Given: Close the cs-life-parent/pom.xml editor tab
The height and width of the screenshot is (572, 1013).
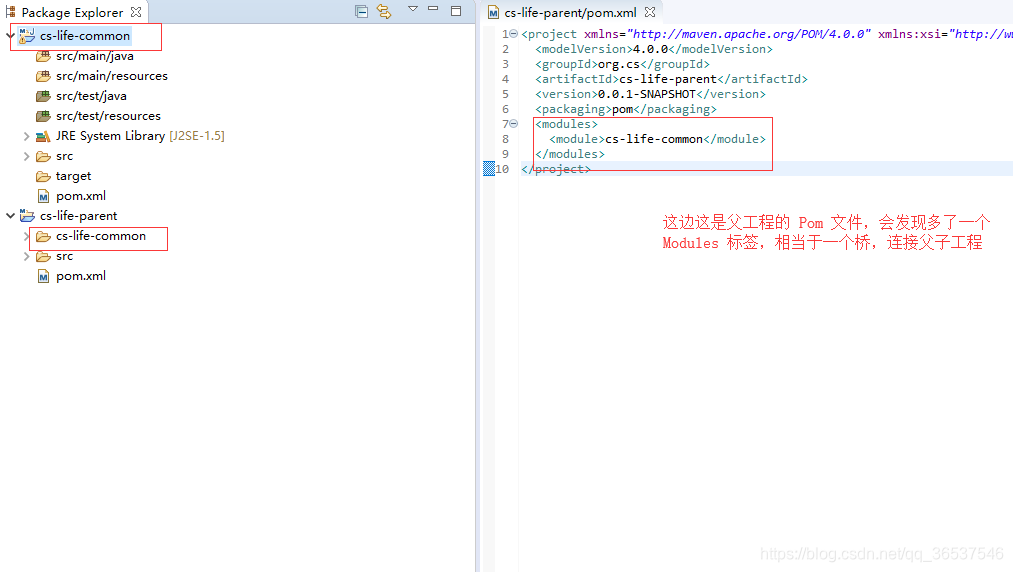Looking at the screenshot, I should [650, 12].
